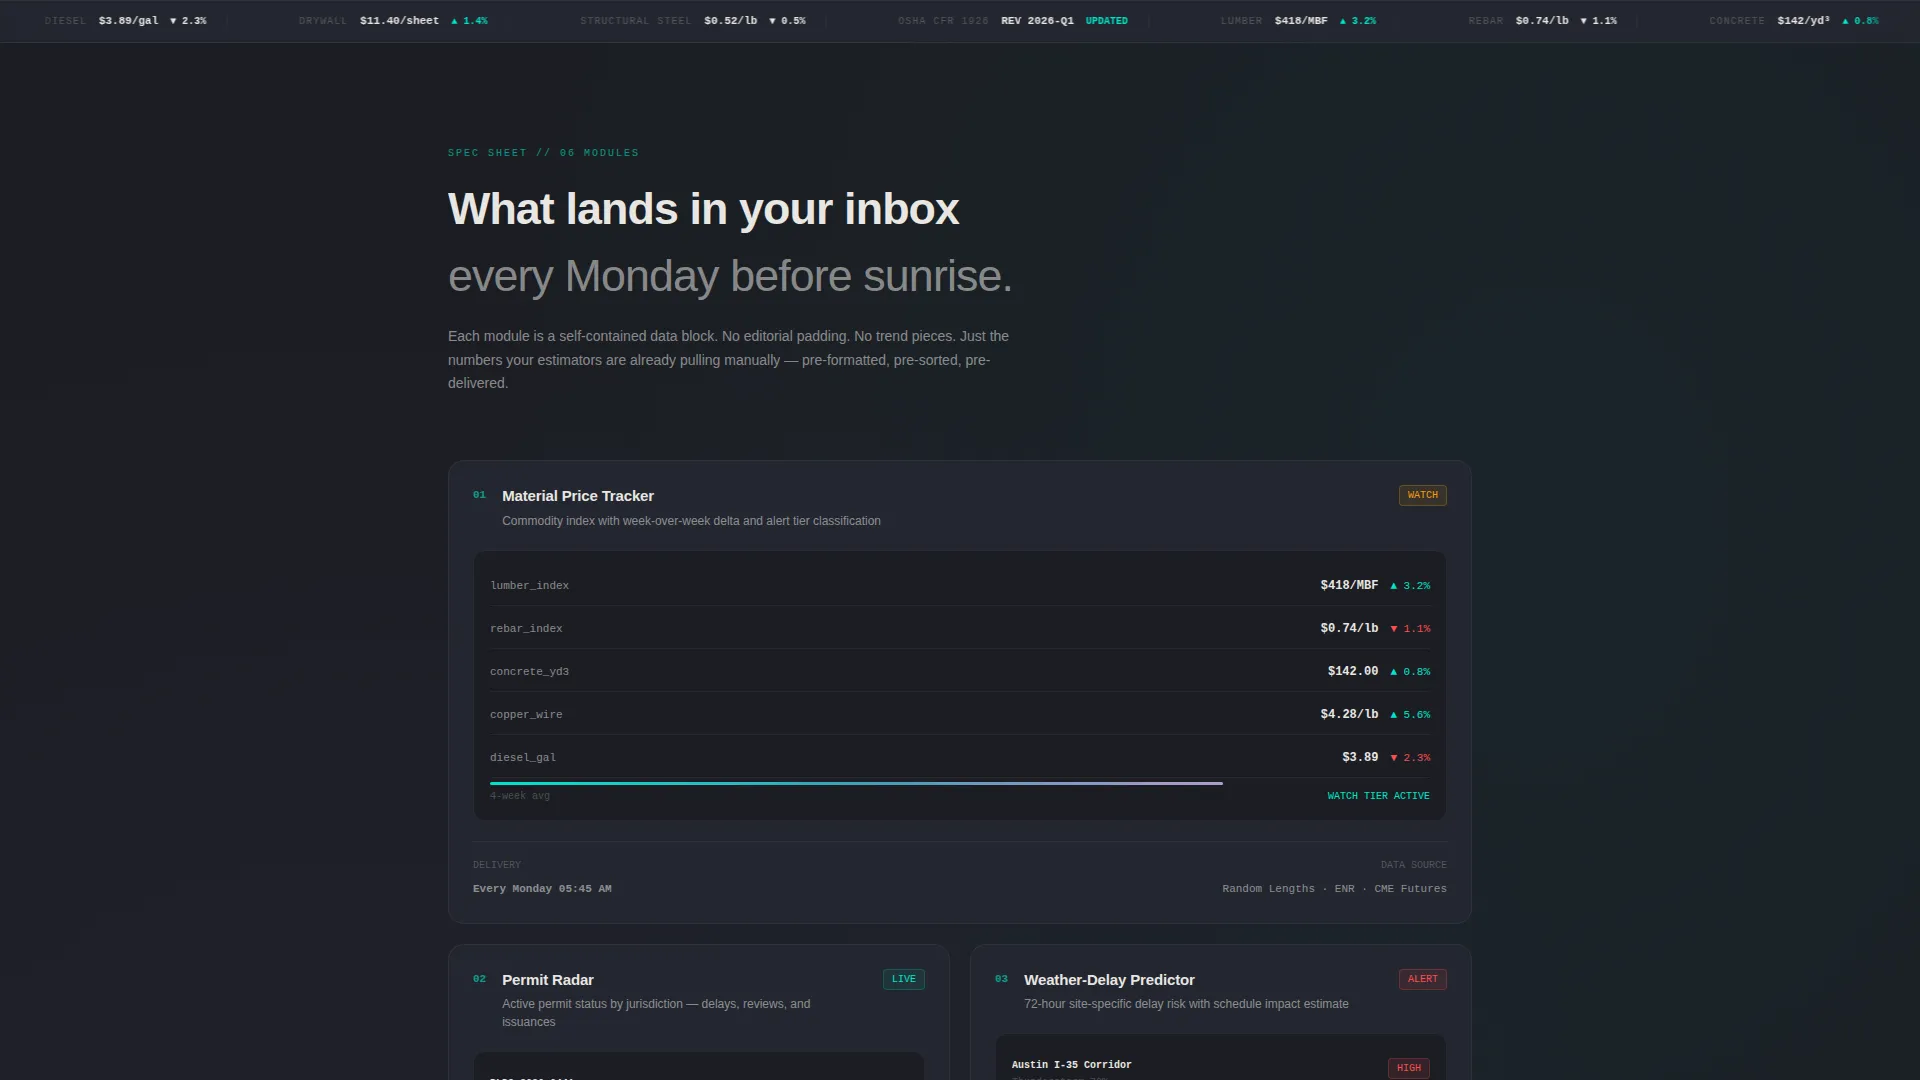
Task: Click the rebar_index row label
Action: coord(526,629)
